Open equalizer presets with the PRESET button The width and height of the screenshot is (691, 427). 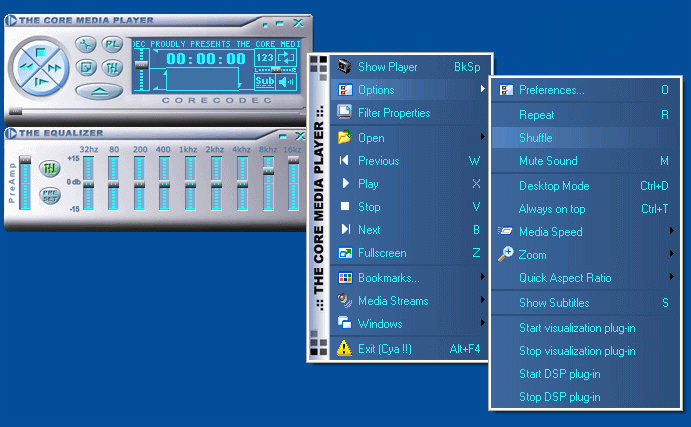coord(49,195)
